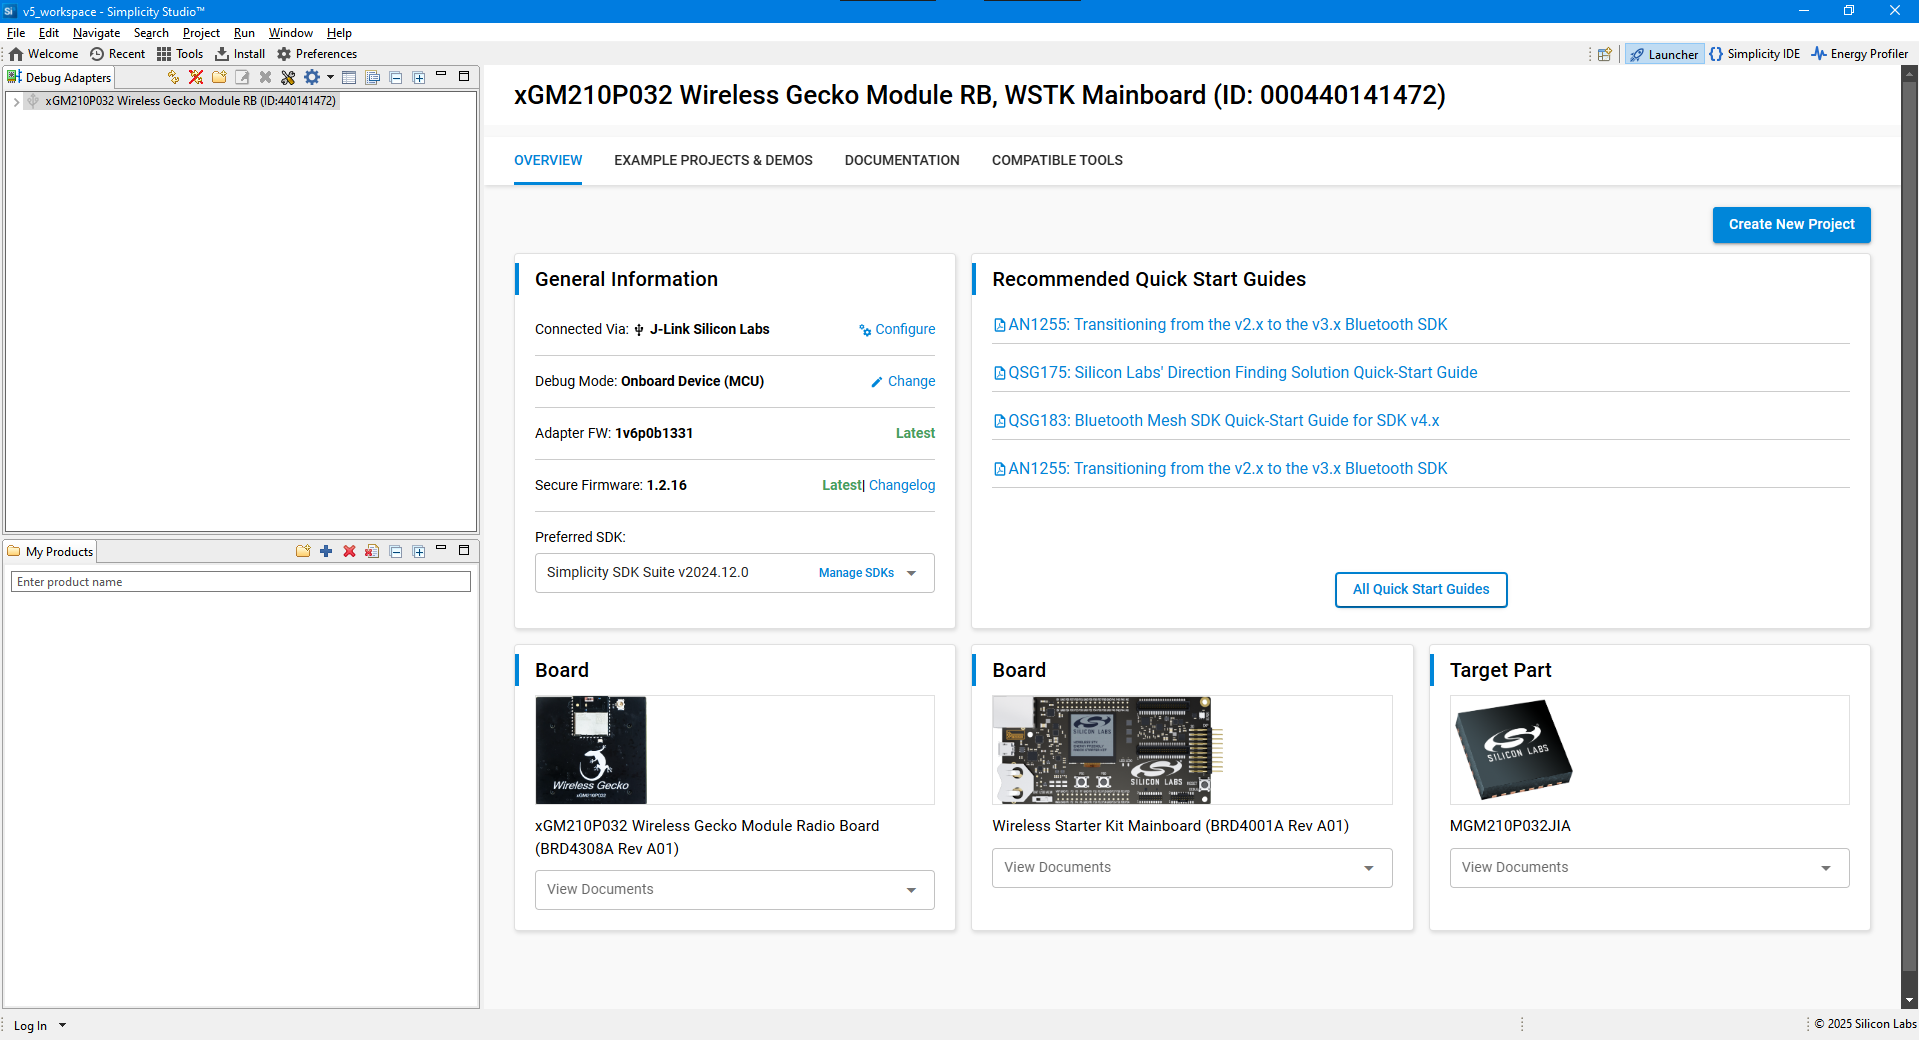1919x1040 pixels.
Task: Open the Log In dropdown arrow
Action: pyautogui.click(x=62, y=1025)
